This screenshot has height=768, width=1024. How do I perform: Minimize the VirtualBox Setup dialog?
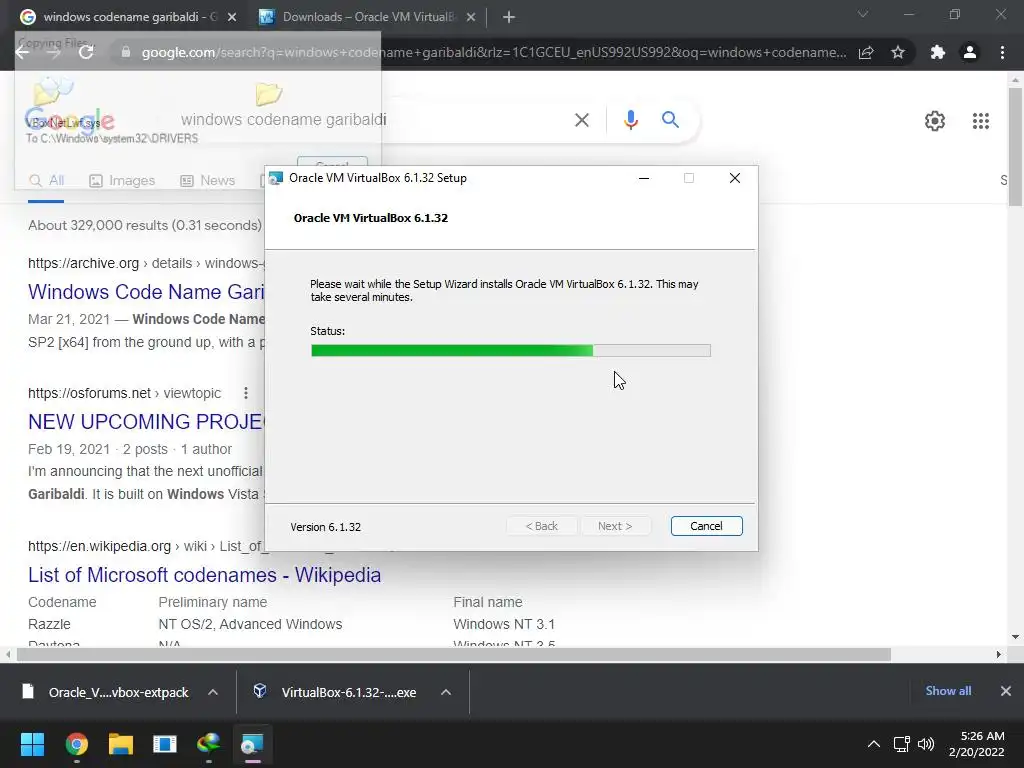(644, 178)
